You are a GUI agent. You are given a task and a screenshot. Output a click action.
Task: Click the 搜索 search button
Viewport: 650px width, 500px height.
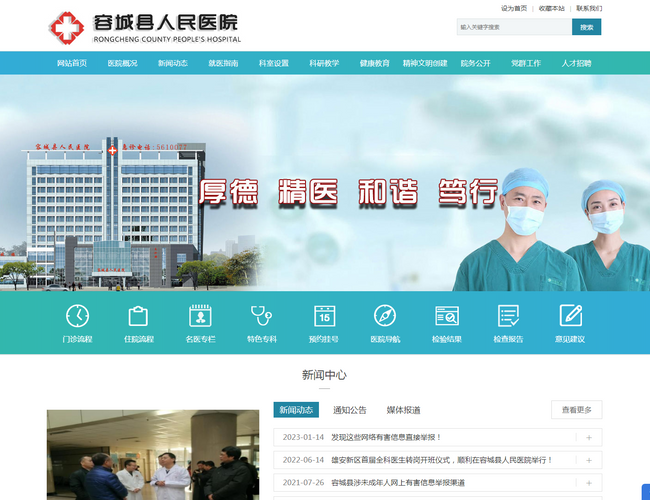(x=586, y=27)
